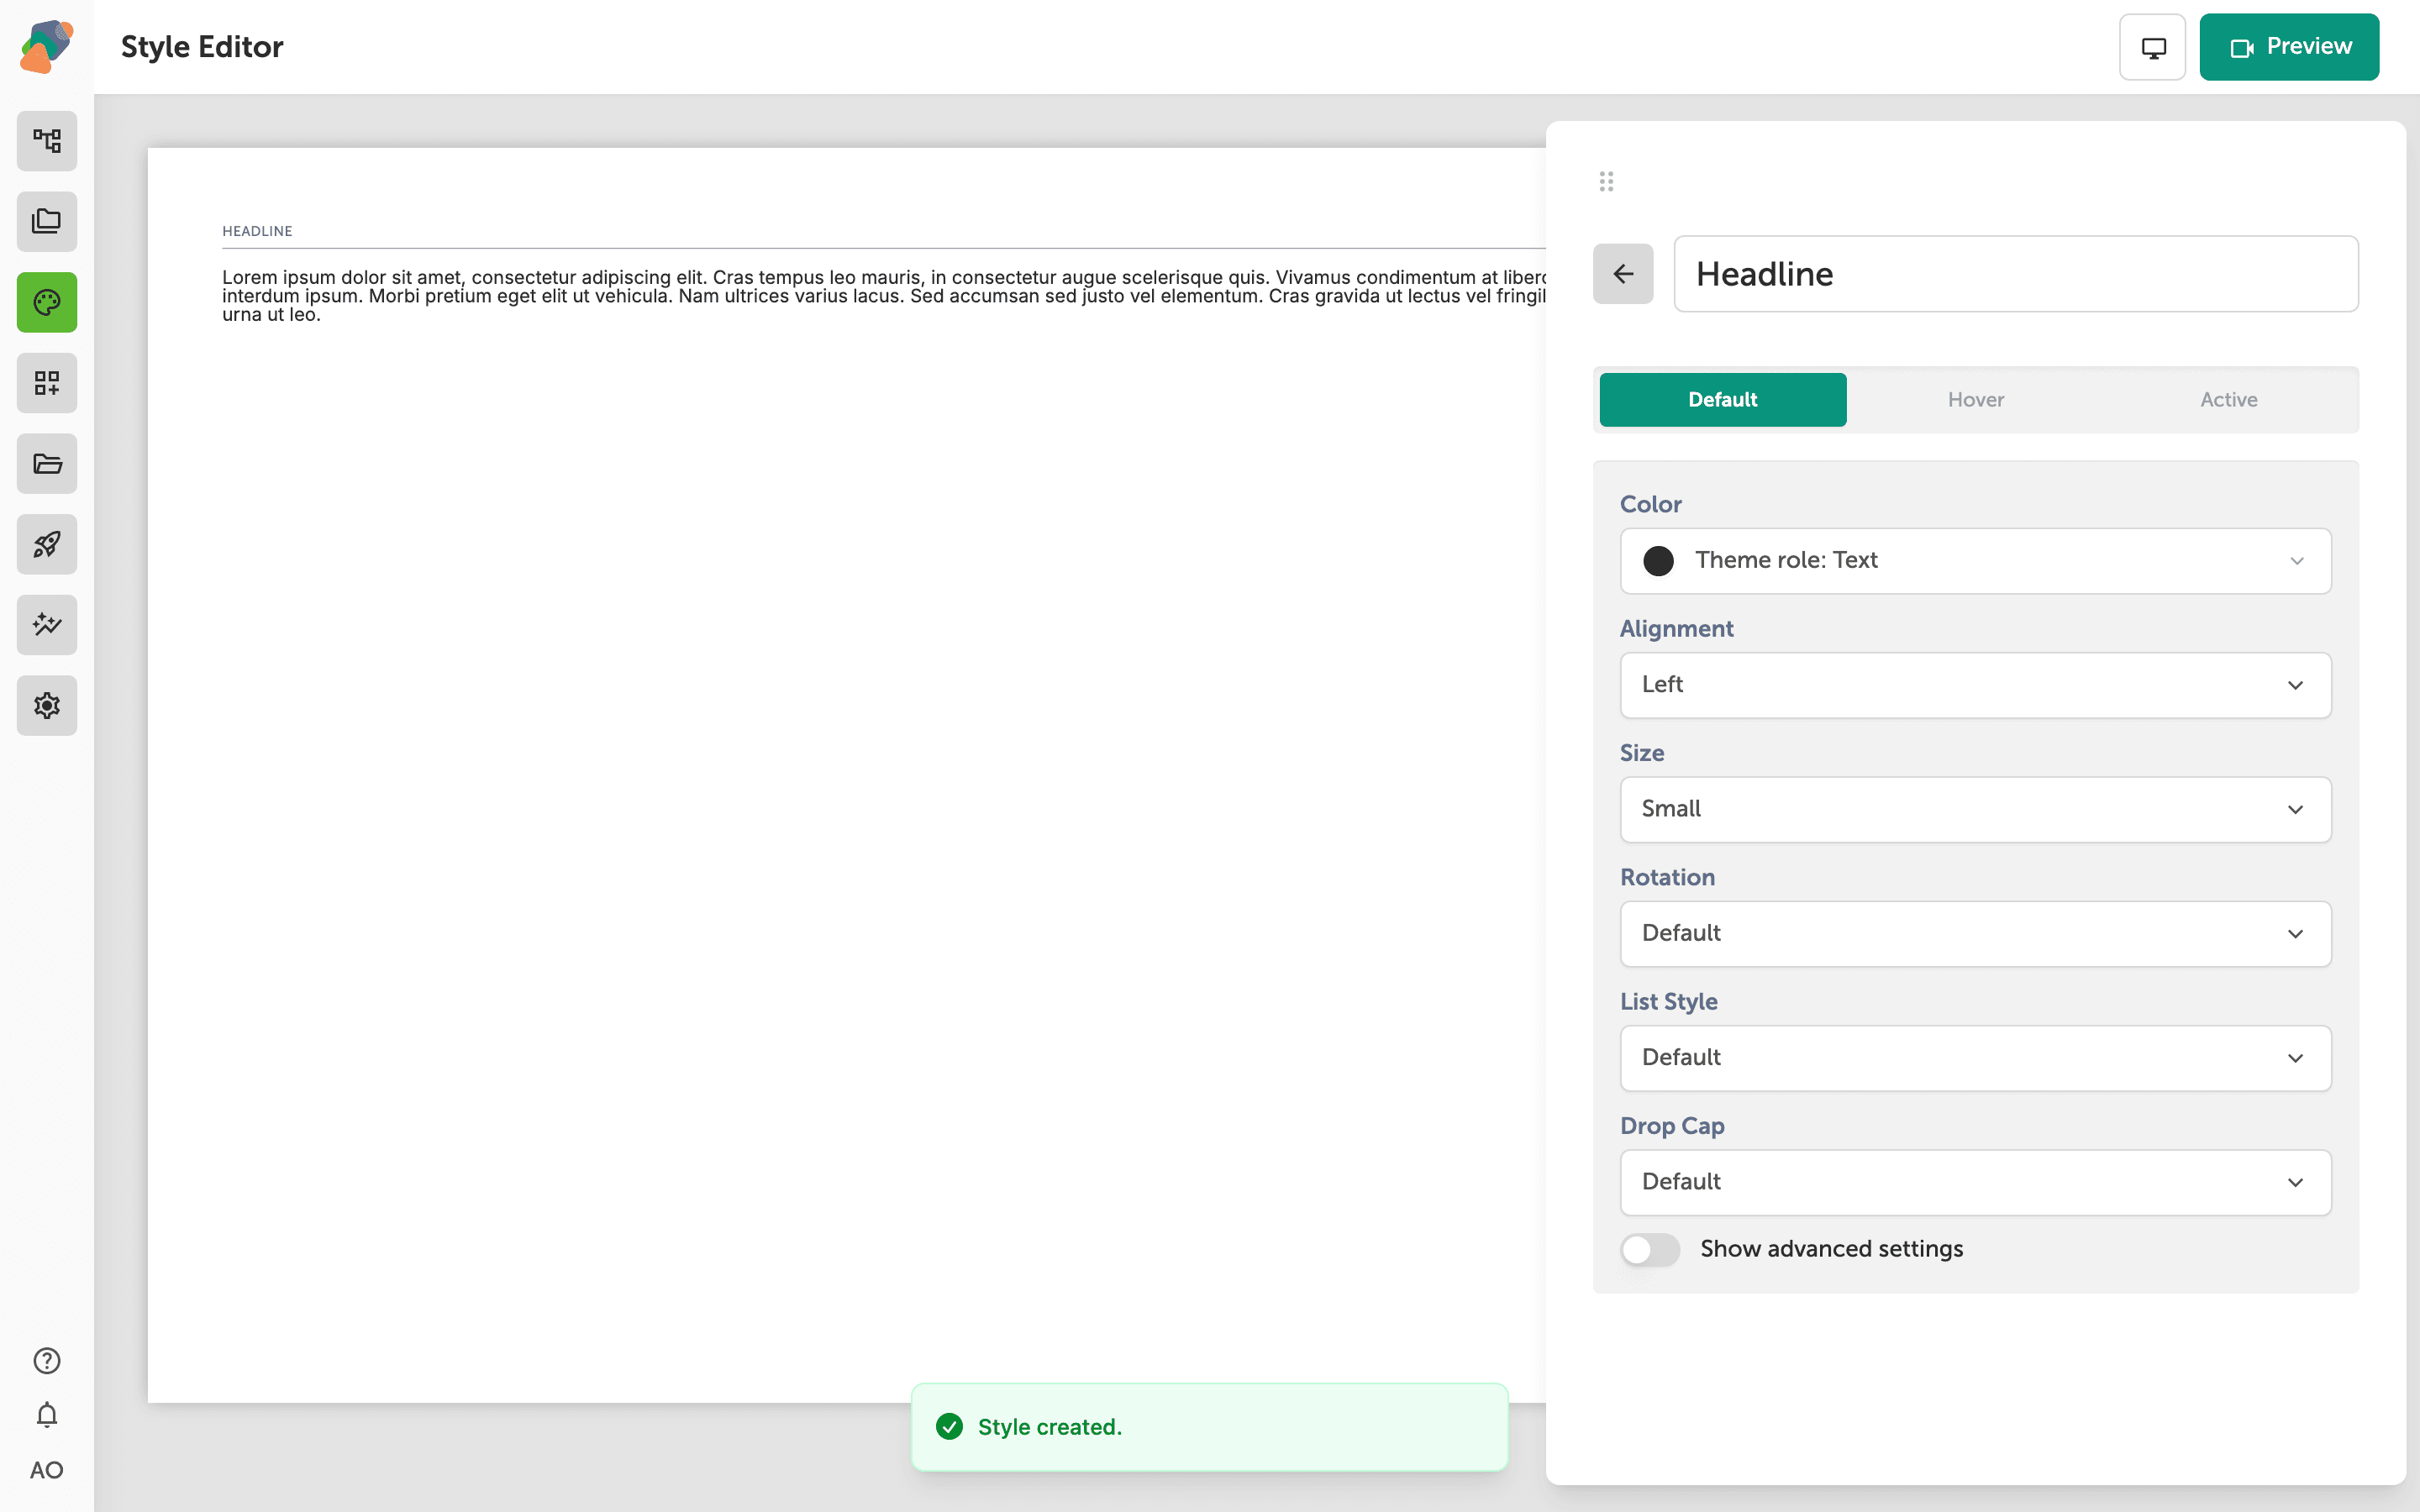Screen dimensions: 2420x1512
Task: Open the List Style dropdown
Action: pyautogui.click(x=1975, y=1058)
